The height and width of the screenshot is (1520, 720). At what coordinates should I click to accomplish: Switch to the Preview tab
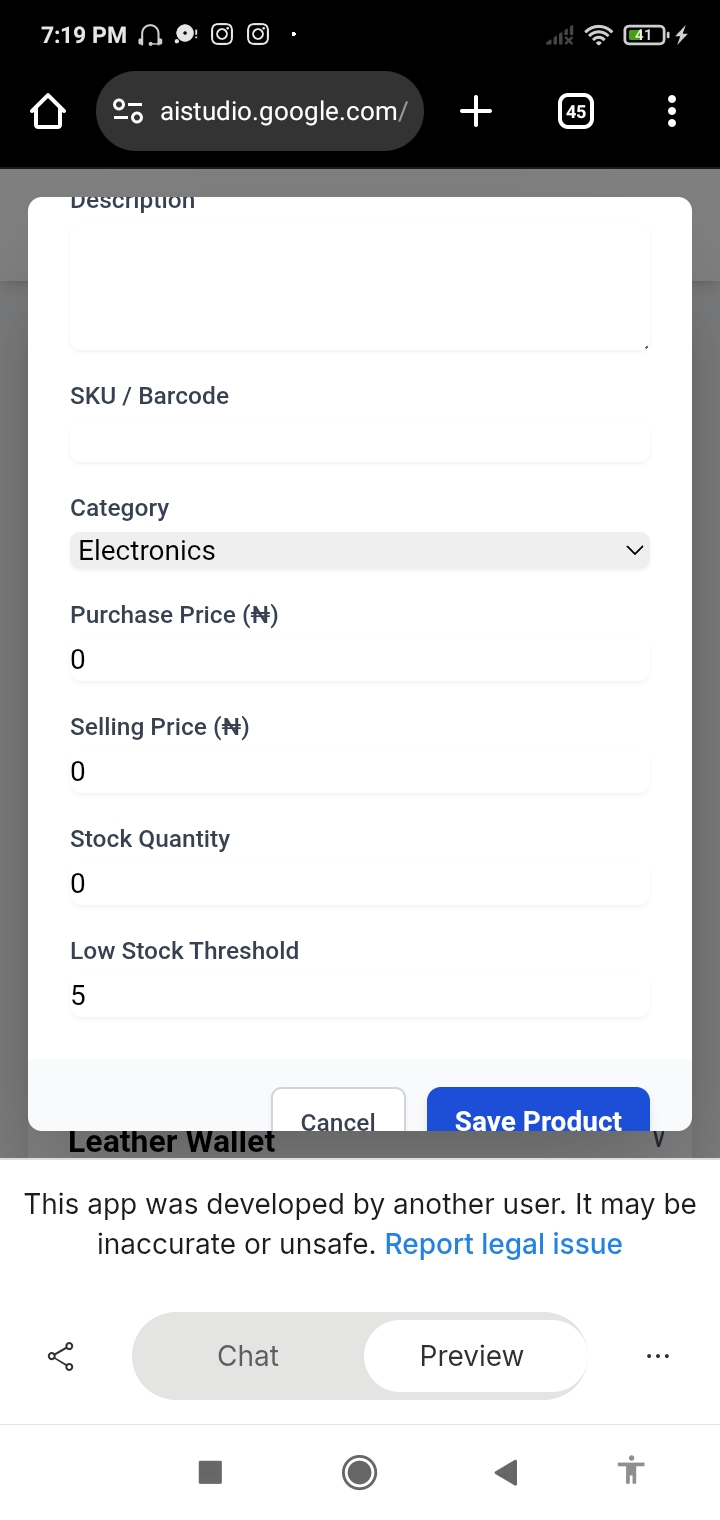click(472, 1356)
